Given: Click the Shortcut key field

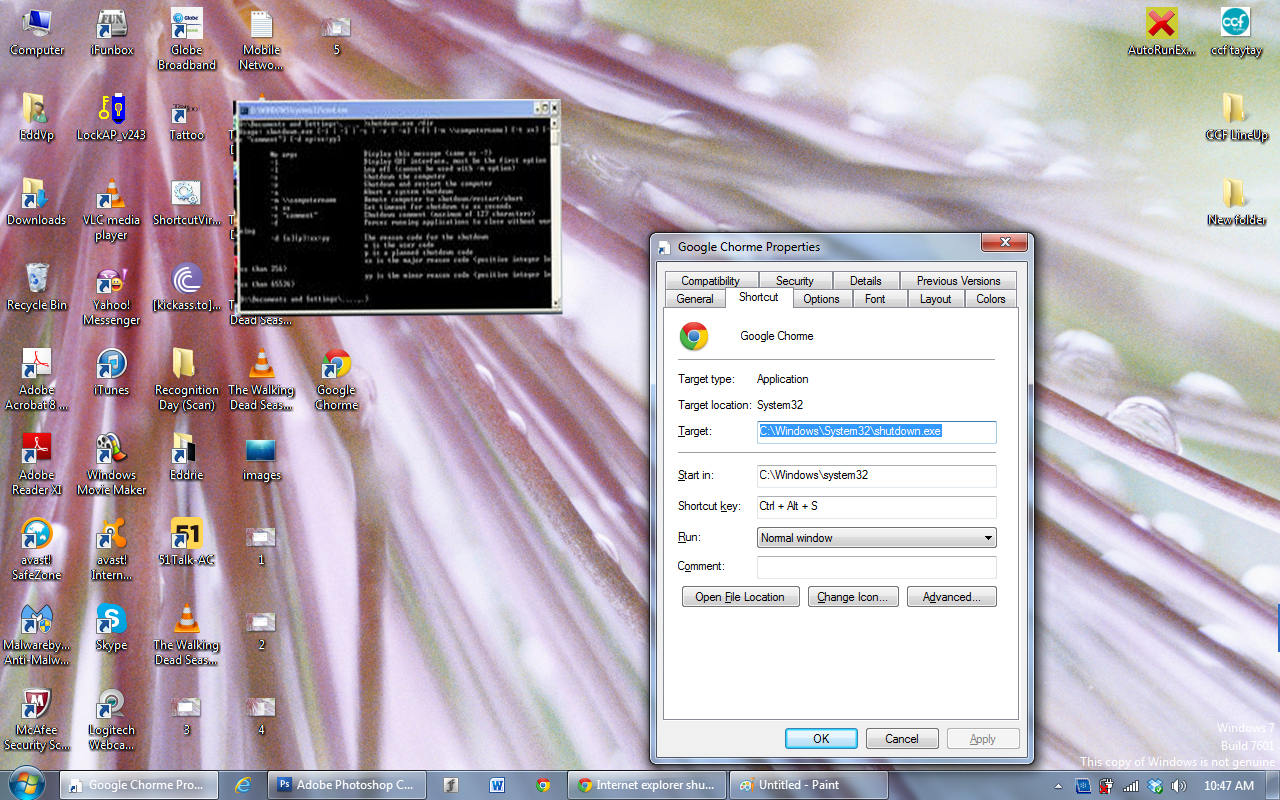Looking at the screenshot, I should pos(877,506).
